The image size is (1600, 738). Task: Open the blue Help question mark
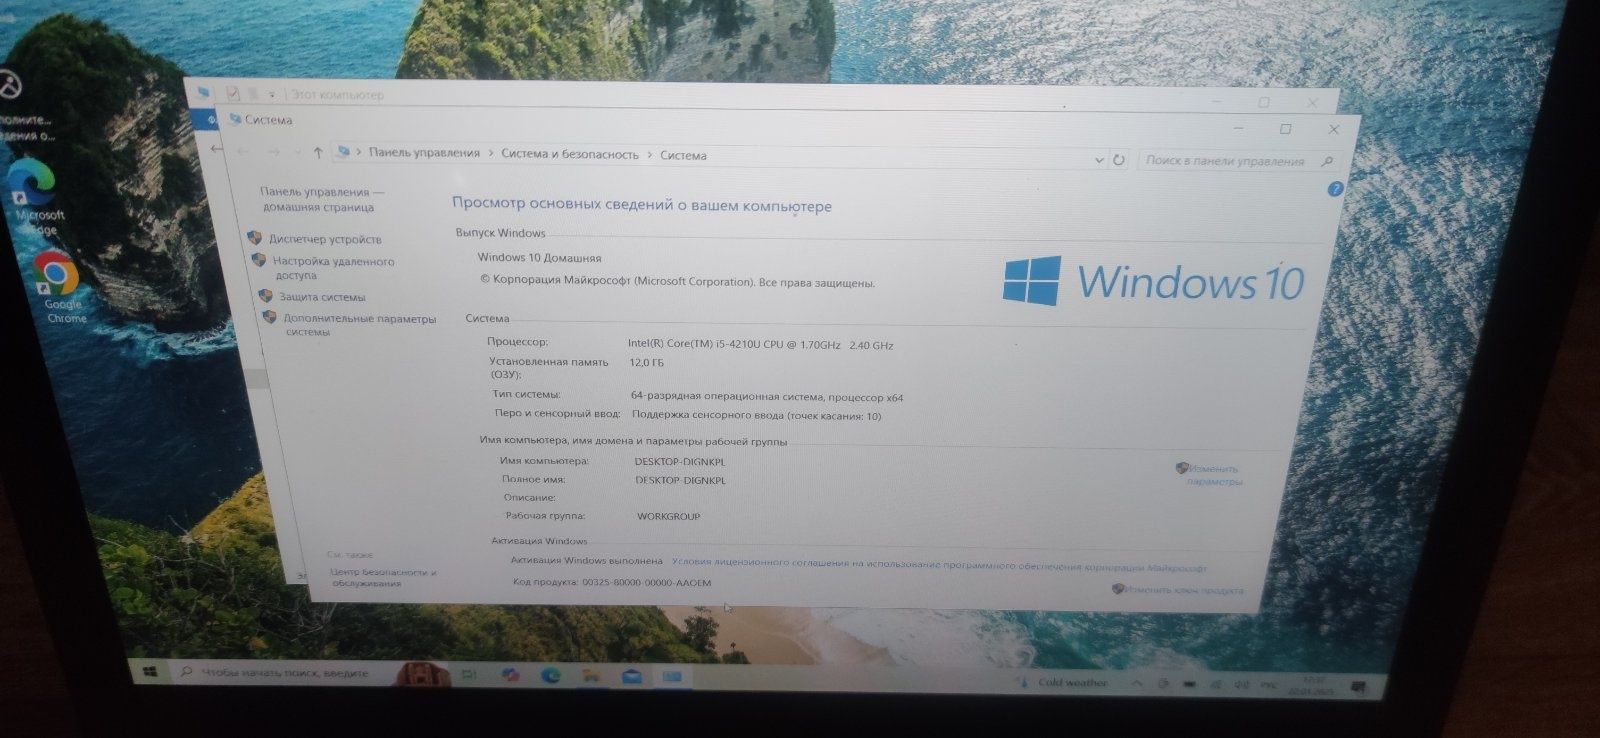[1334, 189]
